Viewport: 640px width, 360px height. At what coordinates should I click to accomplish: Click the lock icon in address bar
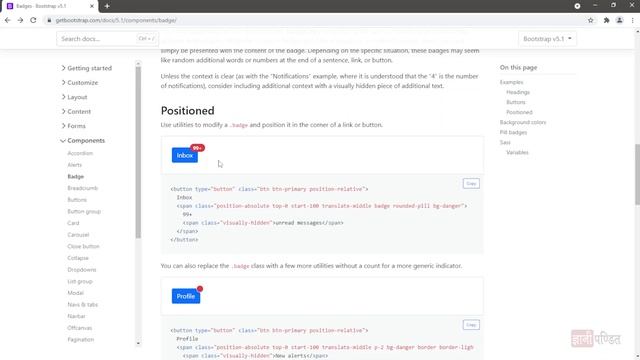[49, 20]
